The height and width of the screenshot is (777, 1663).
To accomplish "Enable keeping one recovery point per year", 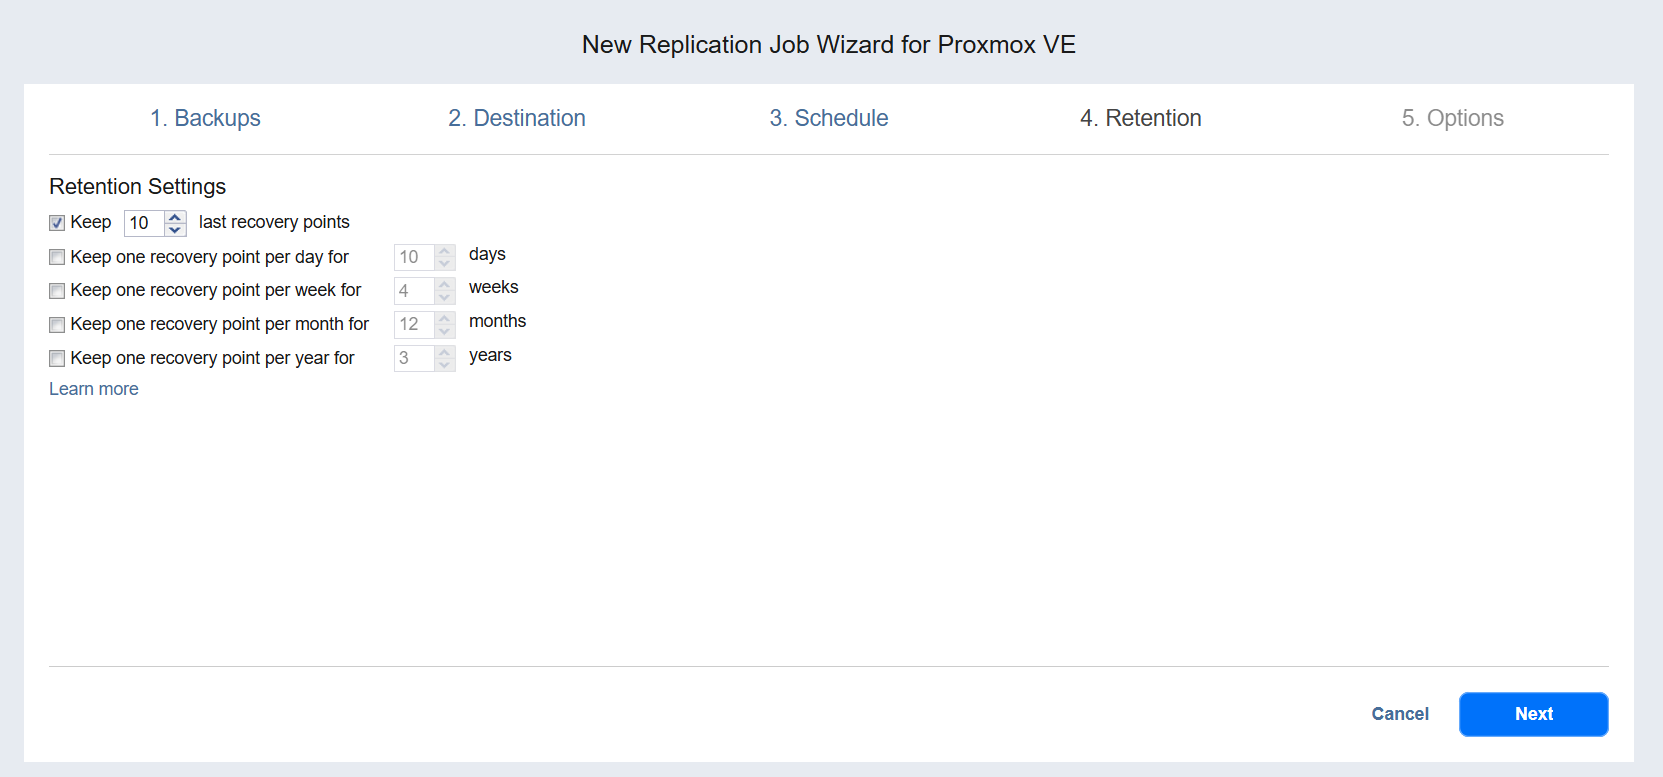I will [x=57, y=359].
